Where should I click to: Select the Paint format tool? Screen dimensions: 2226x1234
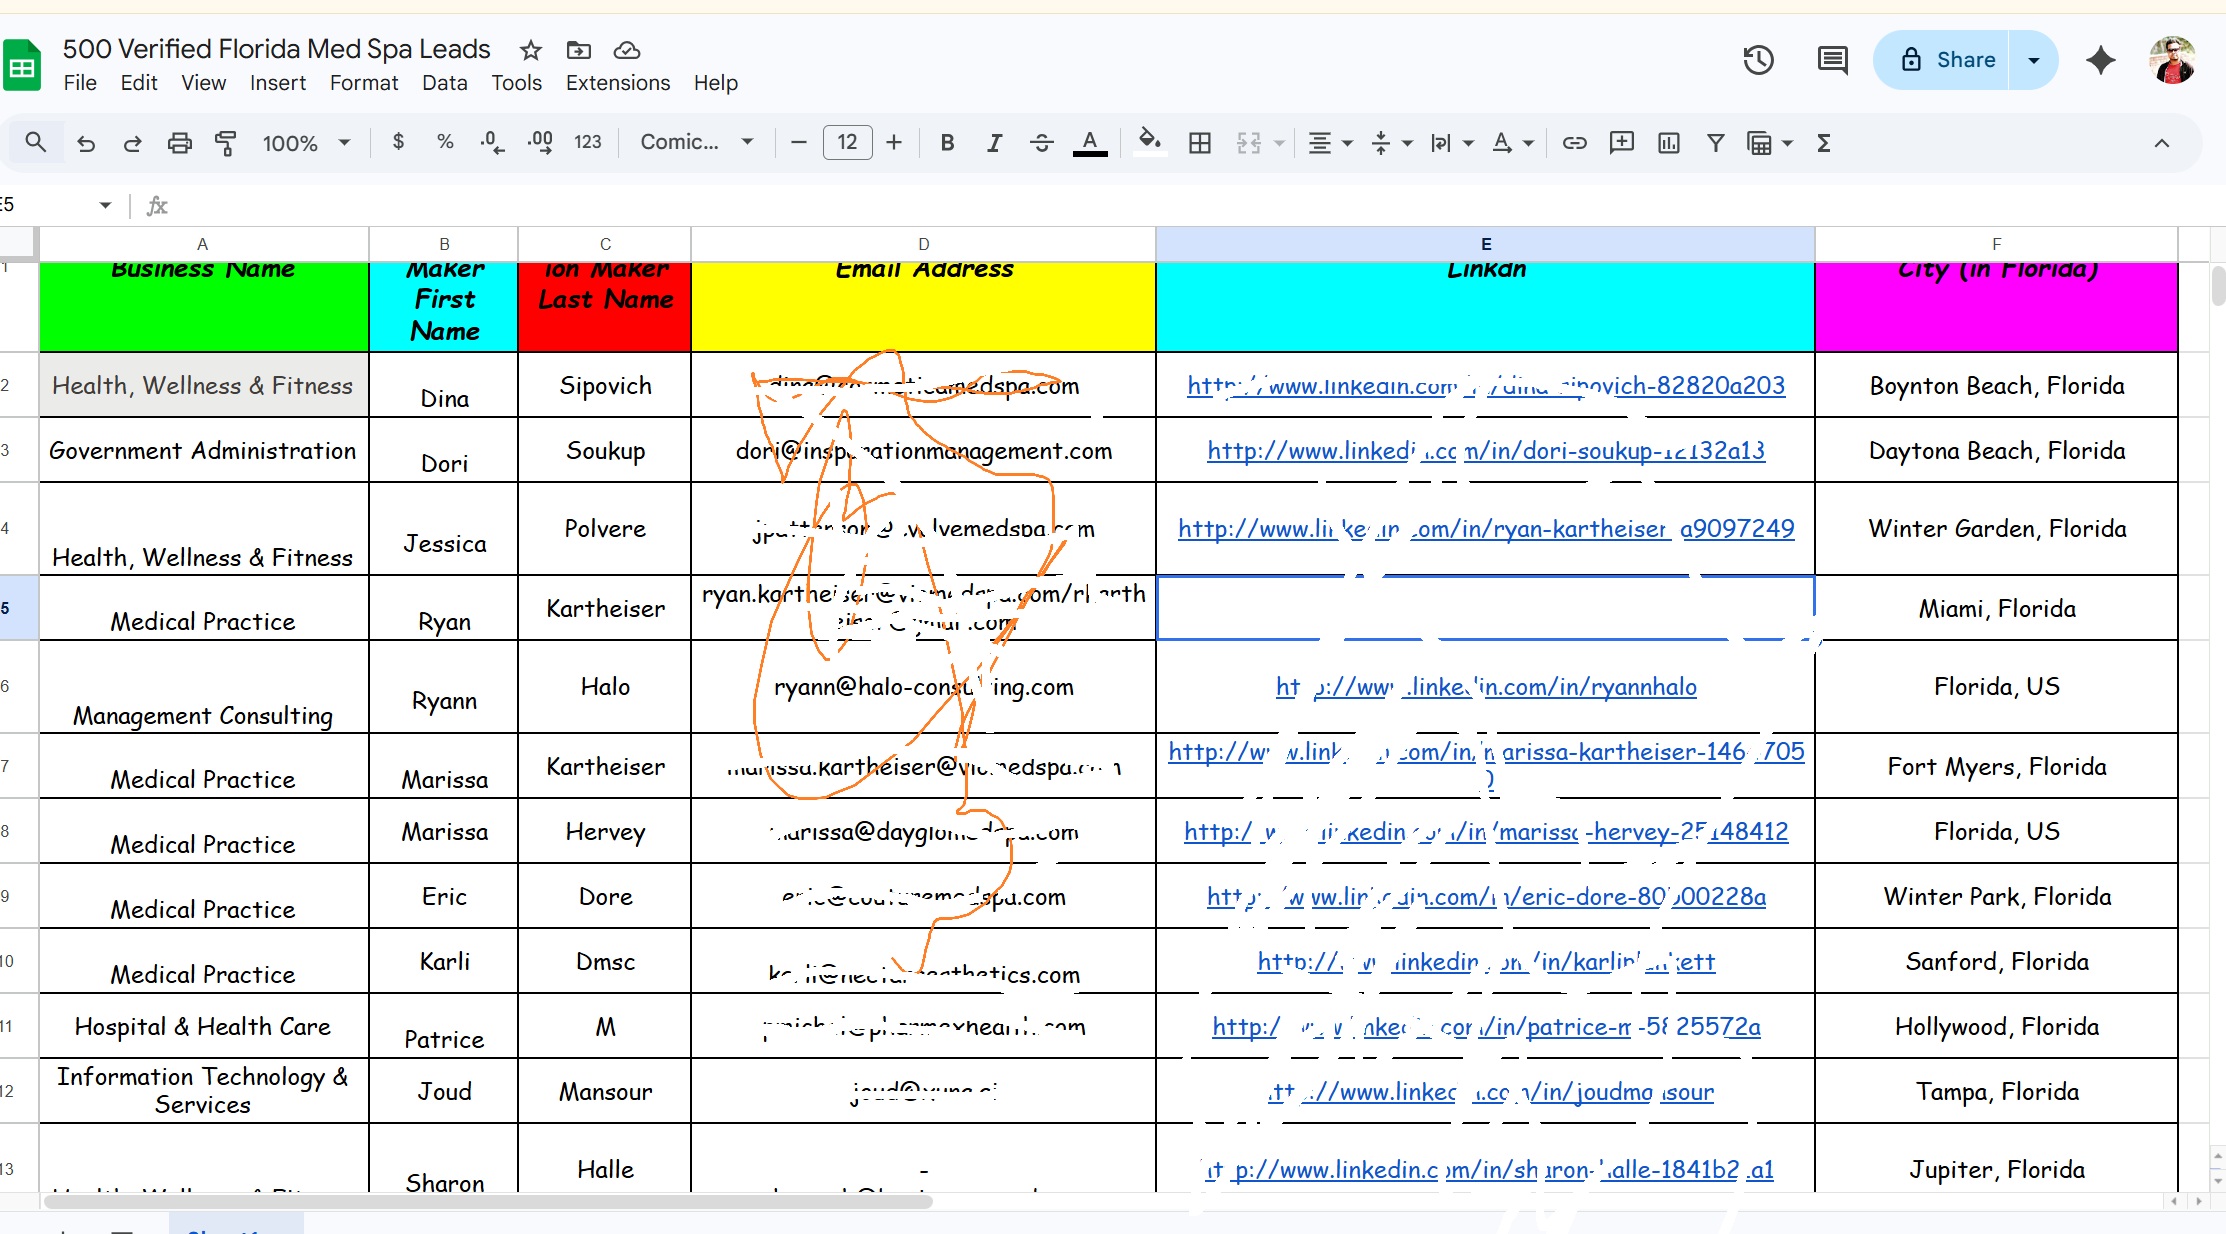226,143
